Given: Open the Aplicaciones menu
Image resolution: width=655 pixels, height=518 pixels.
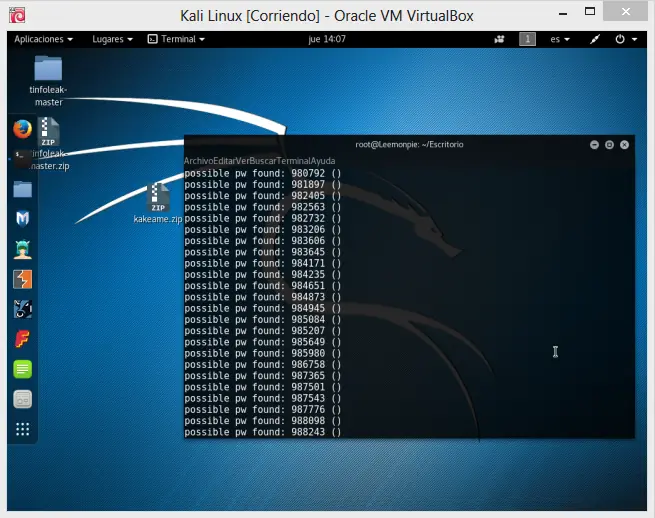Looking at the screenshot, I should click(x=43, y=39).
